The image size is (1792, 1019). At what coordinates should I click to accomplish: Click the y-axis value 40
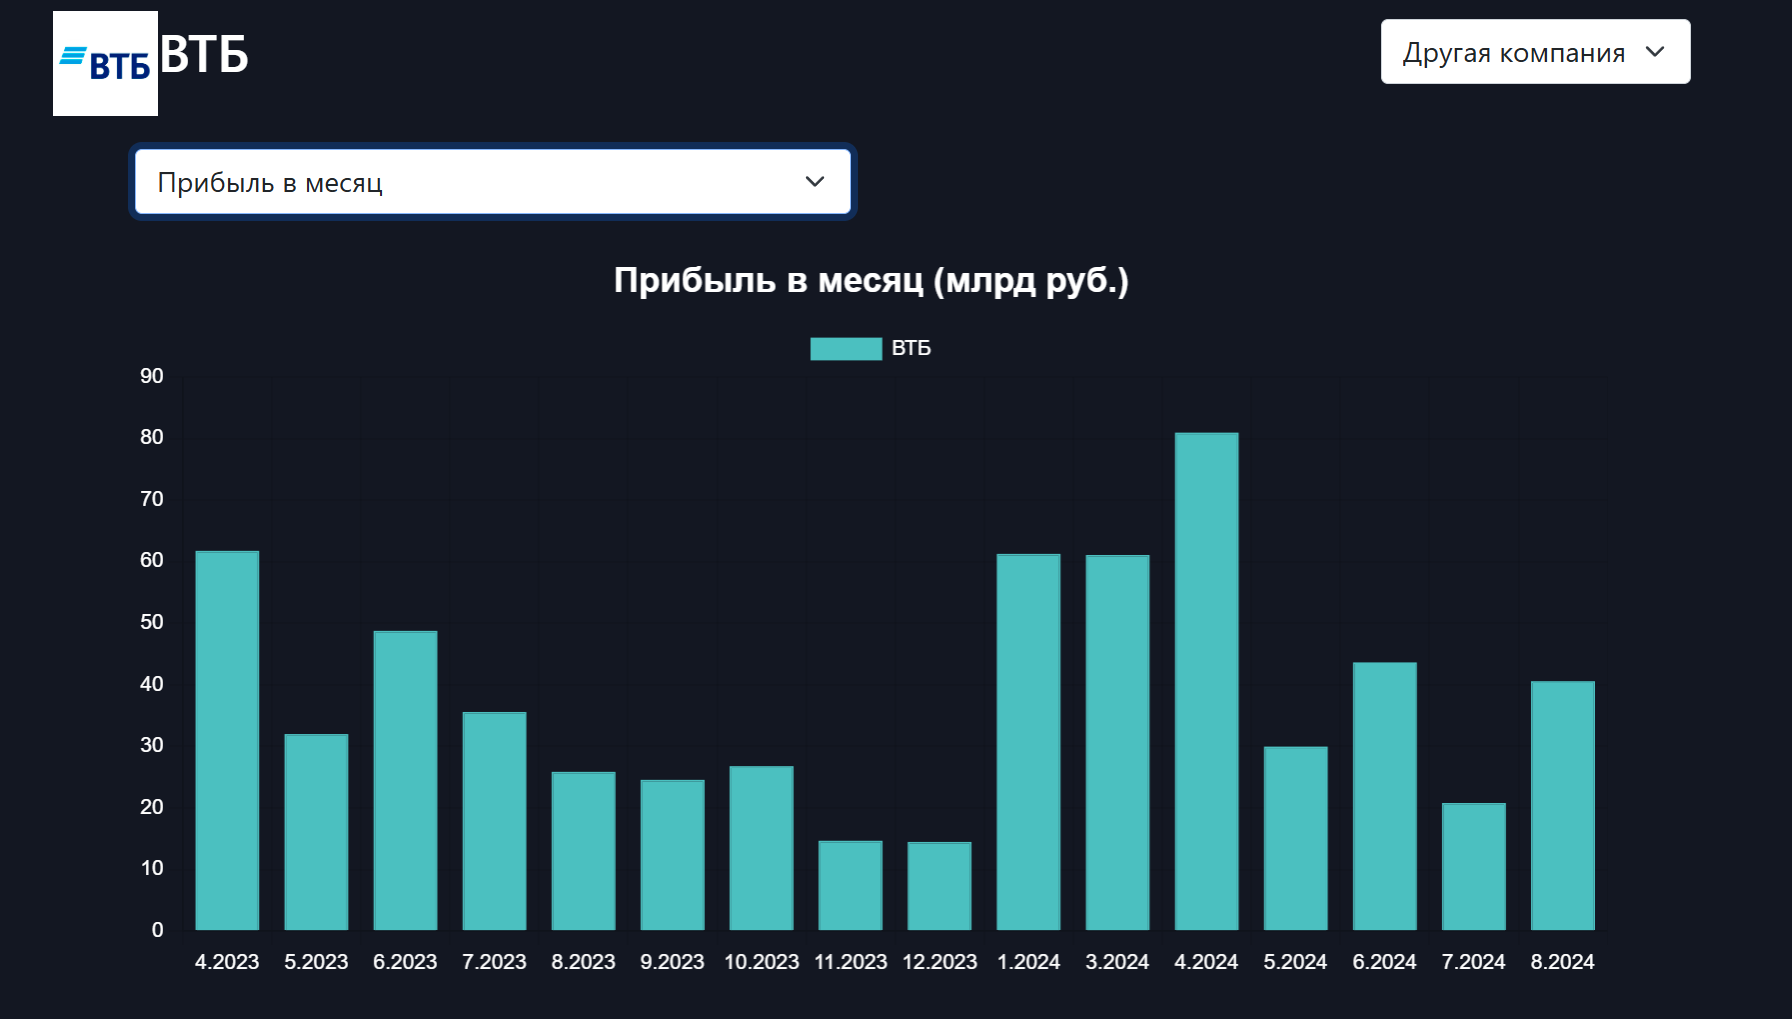click(x=152, y=684)
